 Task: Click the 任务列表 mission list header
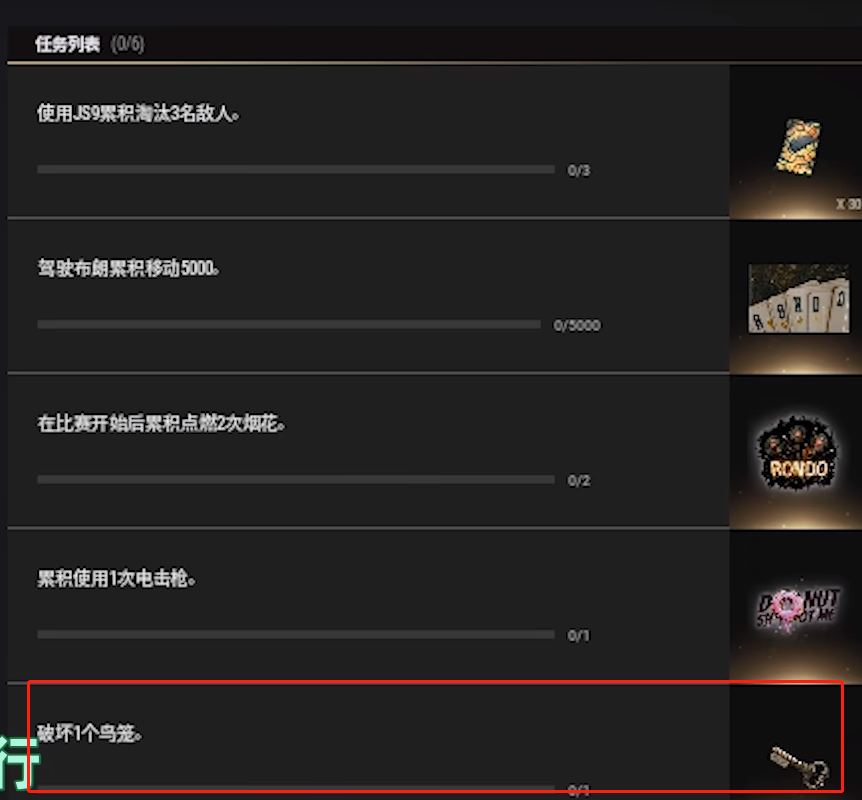tap(67, 44)
